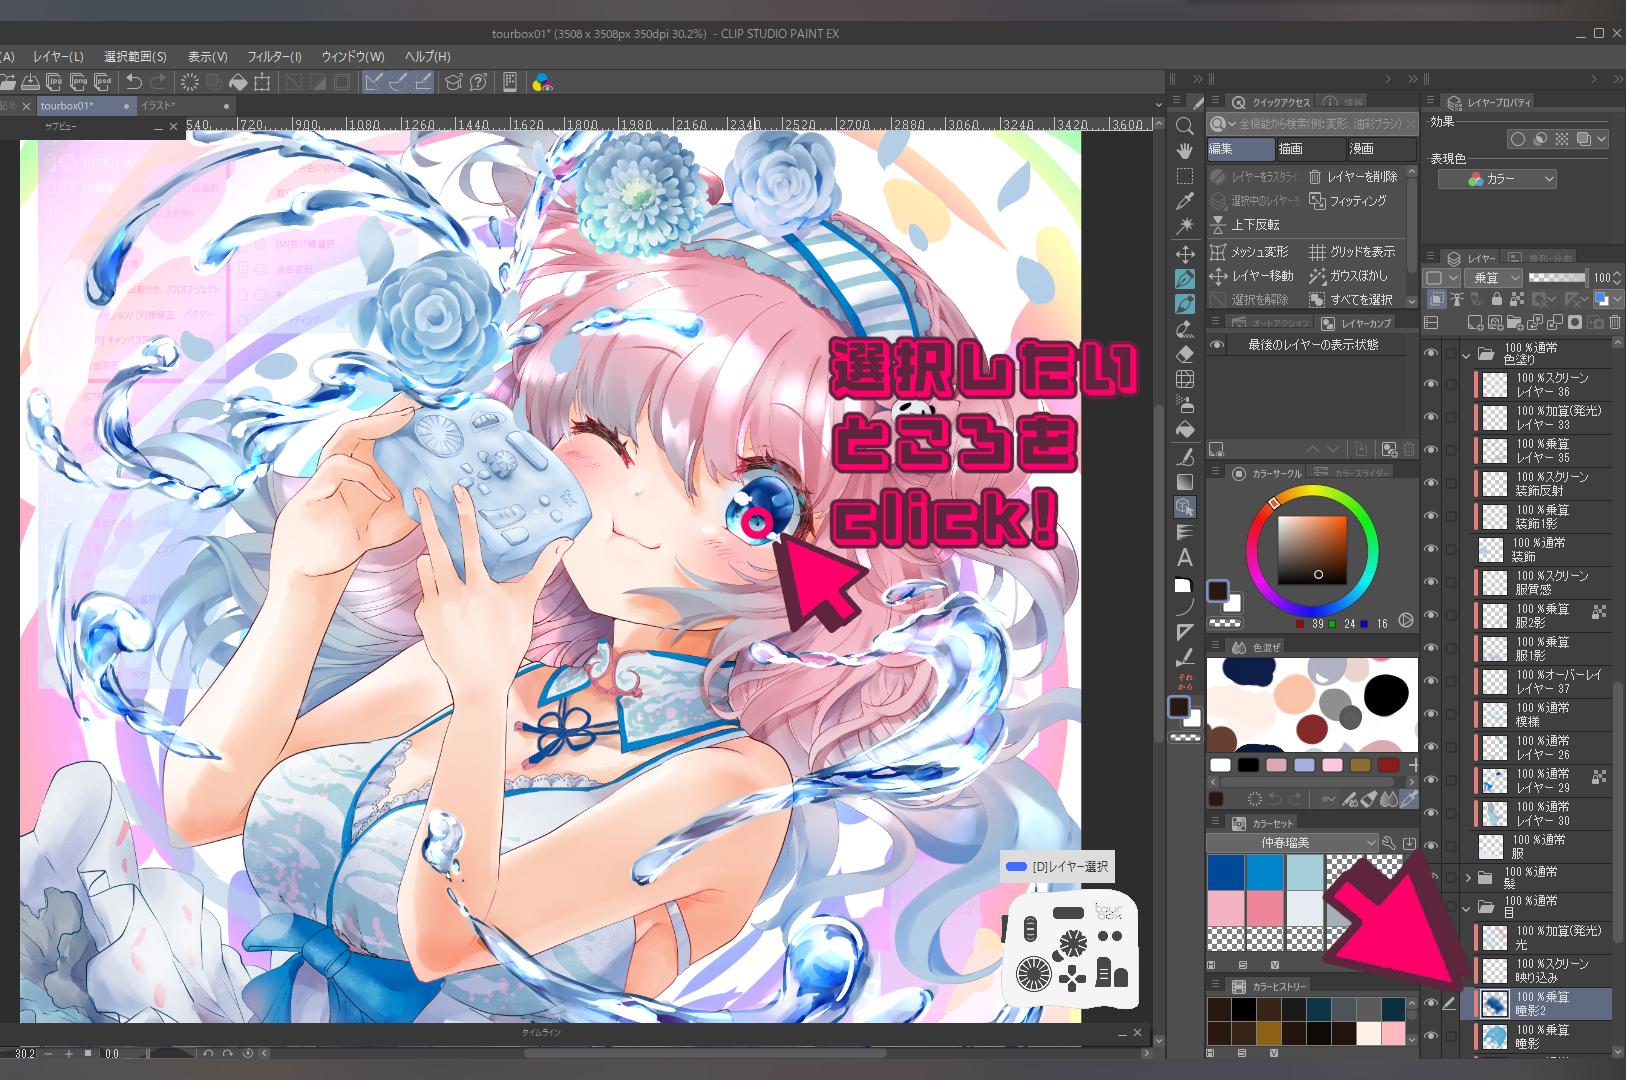Click the Scale/Rotate transform icon in command bar
1626x1080 pixels.
pos(262,82)
